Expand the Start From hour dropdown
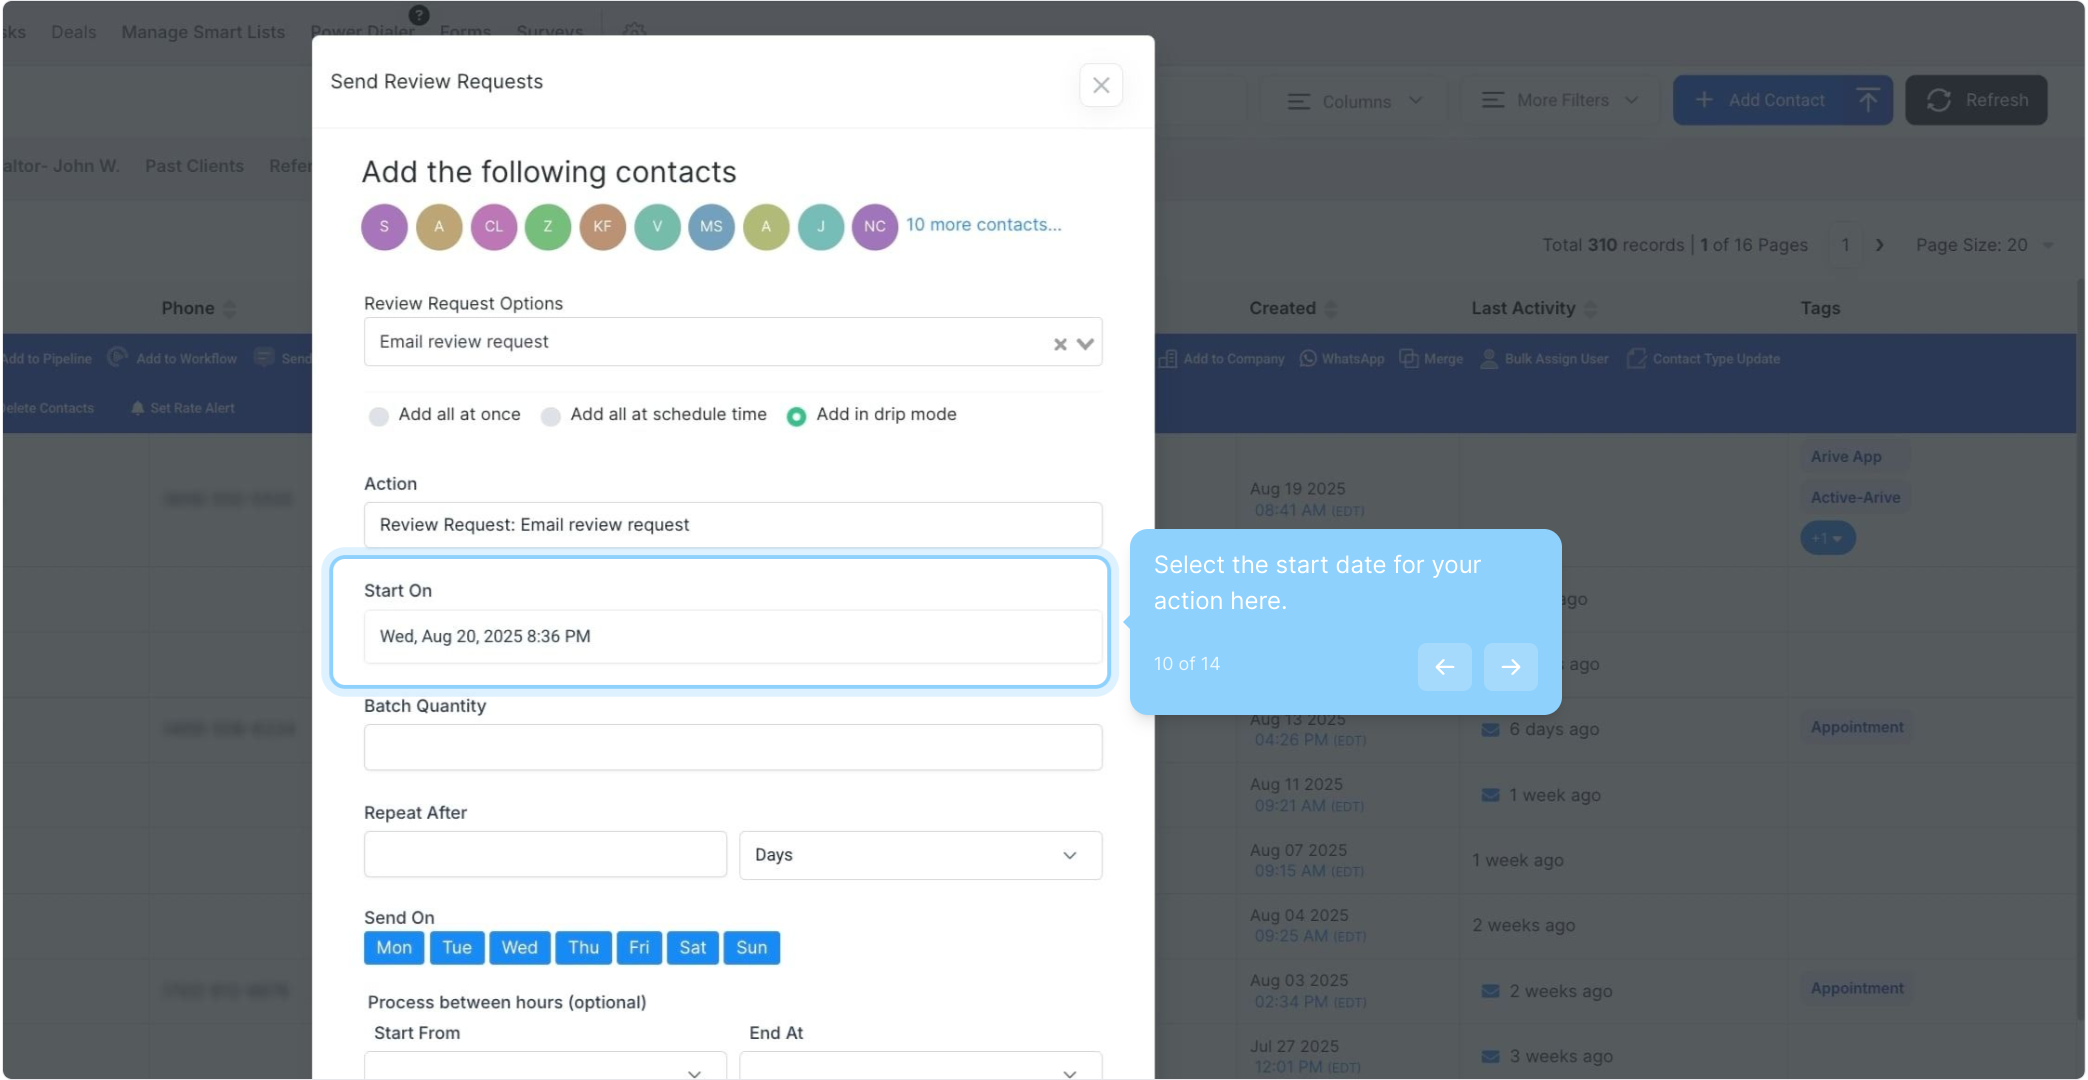Viewport: 2088px width, 1080px height. [545, 1067]
